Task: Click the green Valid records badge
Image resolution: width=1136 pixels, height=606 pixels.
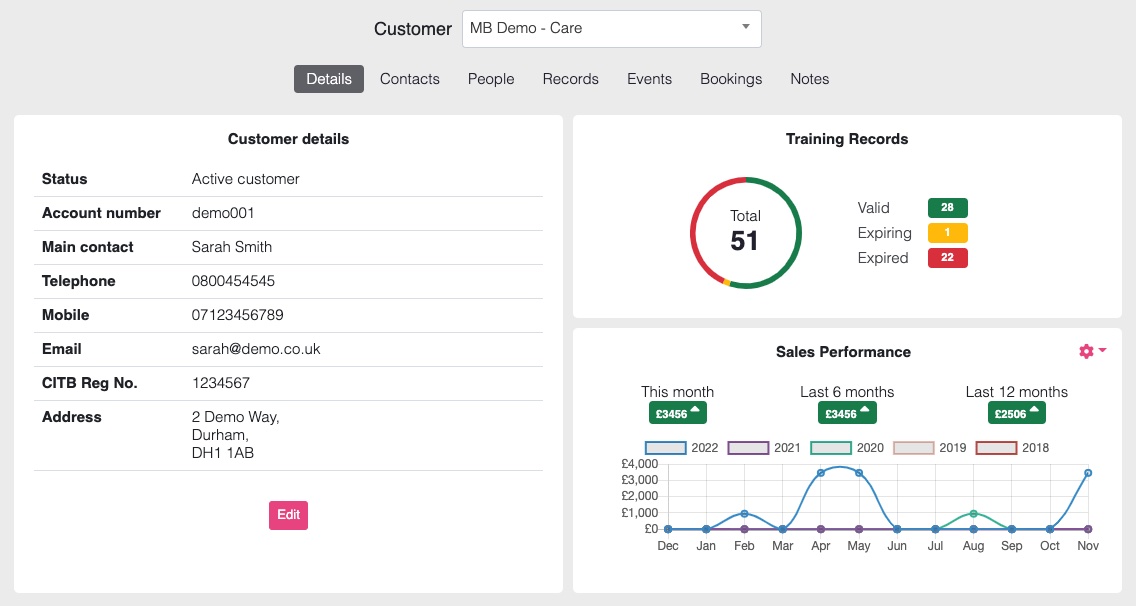Action: click(x=947, y=208)
